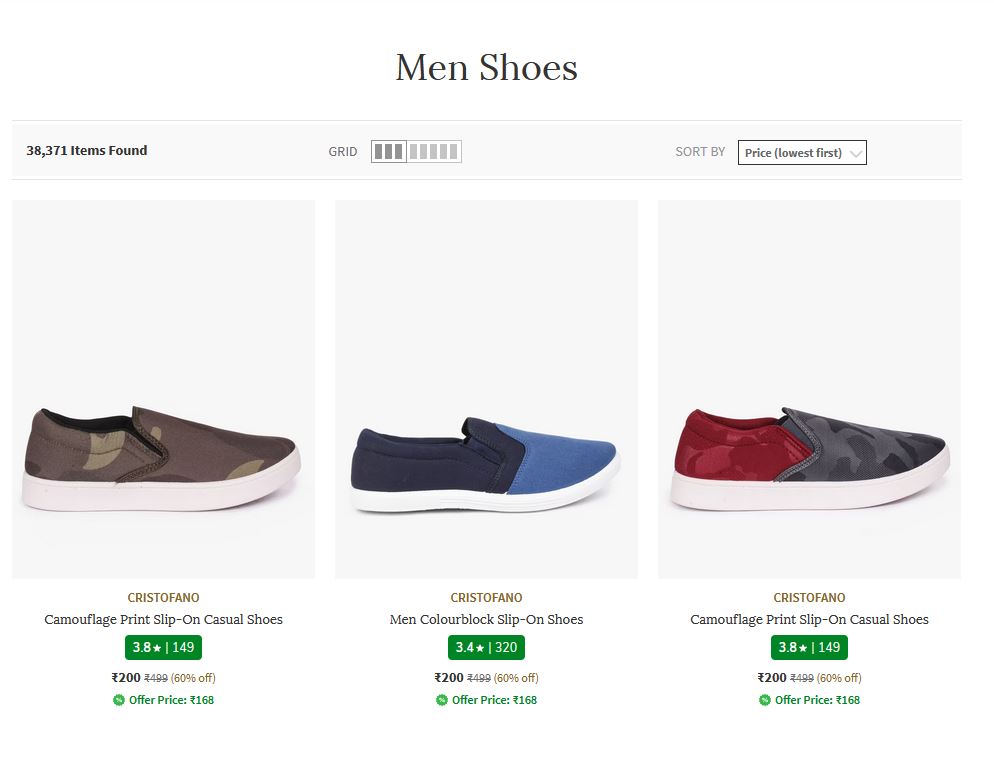Open red grey camouflage shoe image
The image size is (994, 764).
coord(809,389)
